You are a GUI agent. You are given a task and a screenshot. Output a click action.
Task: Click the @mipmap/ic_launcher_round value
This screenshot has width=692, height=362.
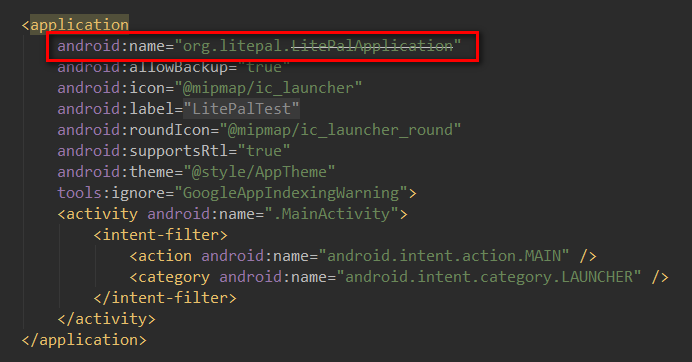tap(340, 130)
